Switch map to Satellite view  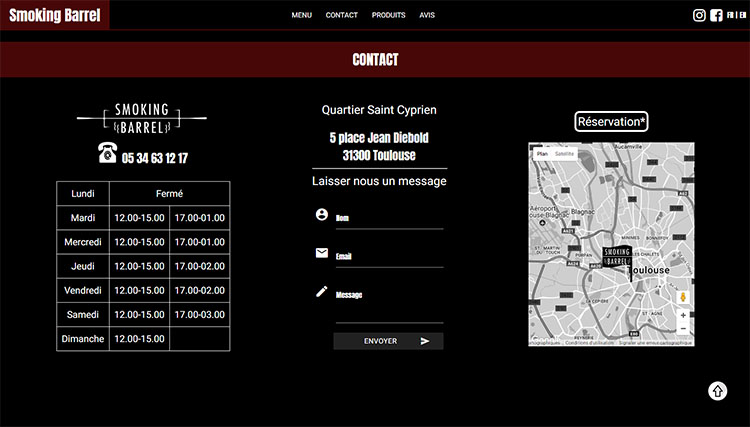click(x=565, y=154)
